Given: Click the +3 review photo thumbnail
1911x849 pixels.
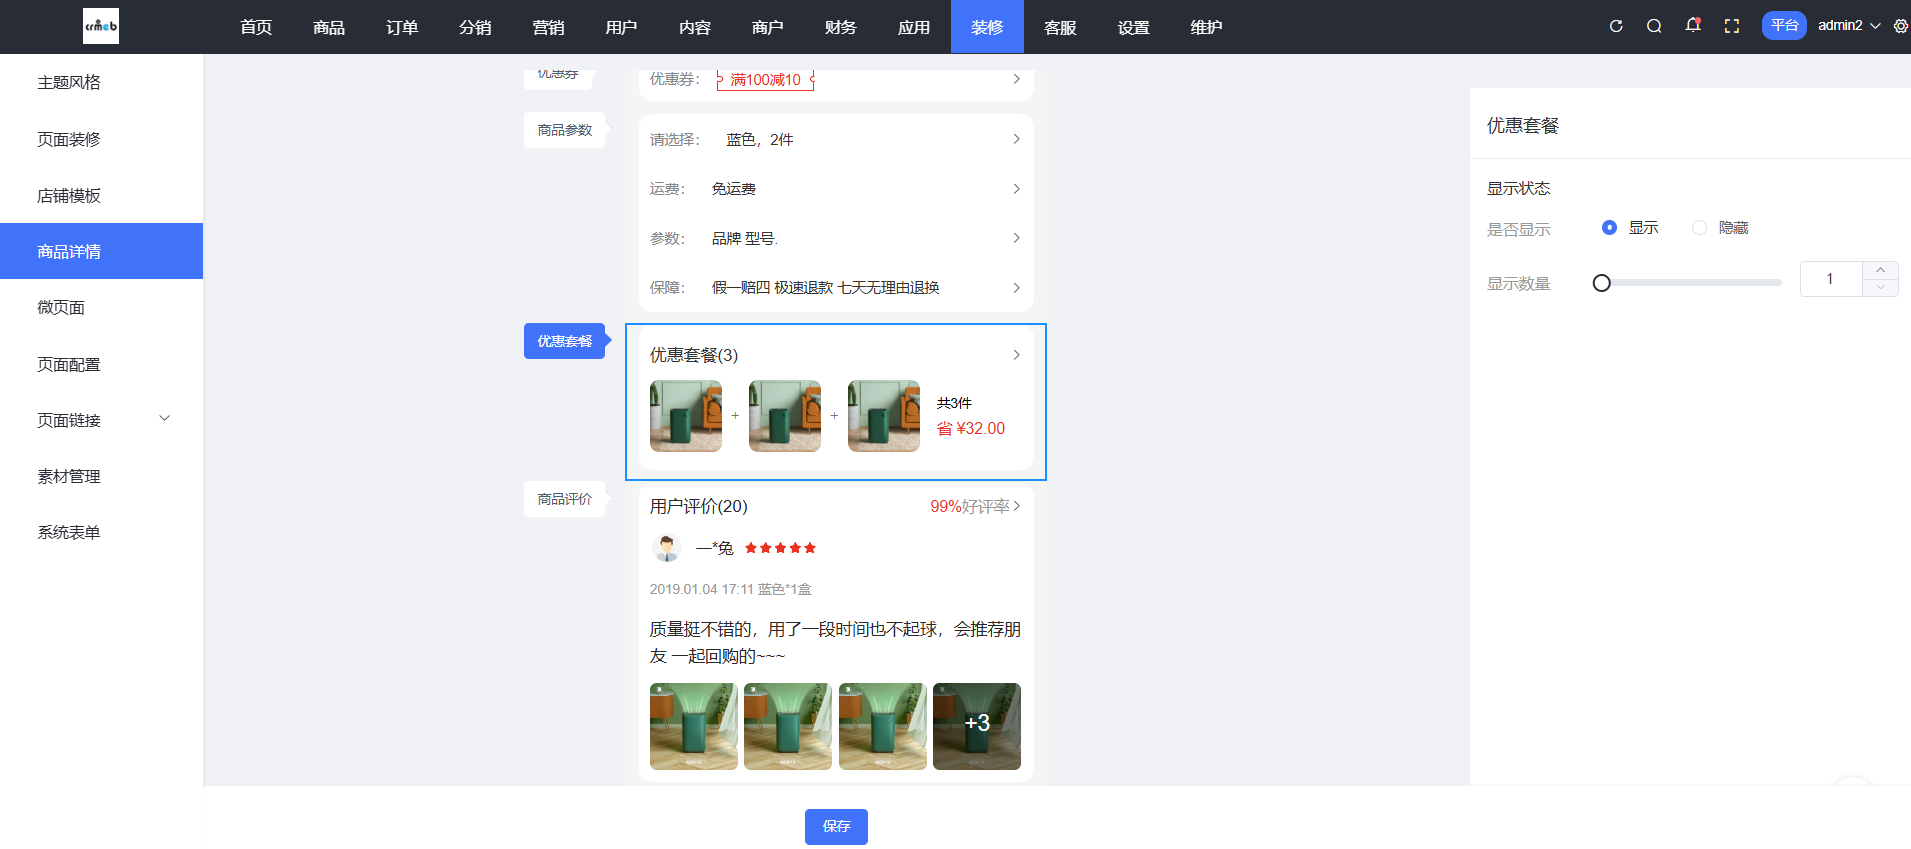Looking at the screenshot, I should tap(976, 726).
